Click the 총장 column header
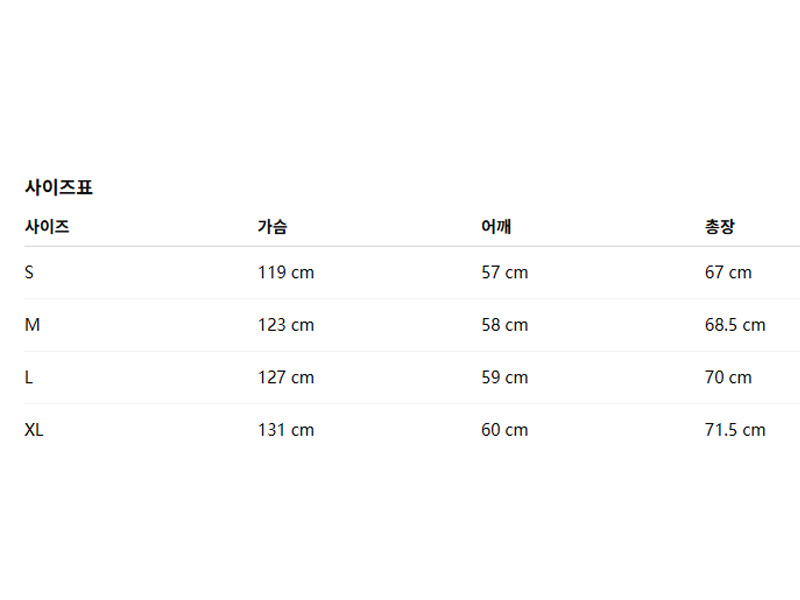800x600 pixels. [720, 227]
